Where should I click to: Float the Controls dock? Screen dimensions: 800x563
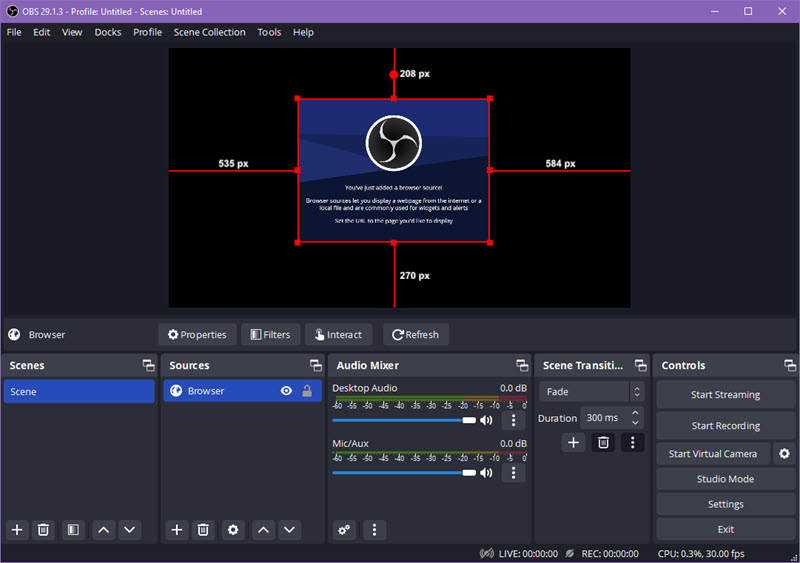(x=790, y=365)
